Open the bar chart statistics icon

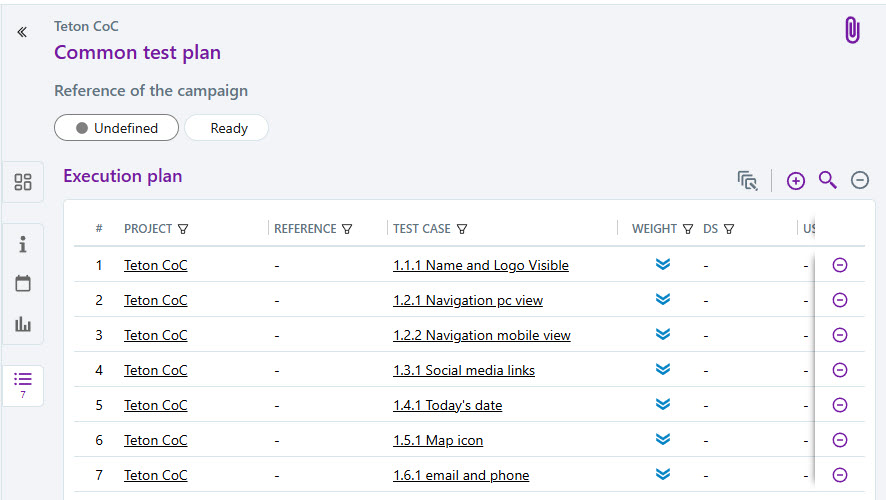point(23,324)
